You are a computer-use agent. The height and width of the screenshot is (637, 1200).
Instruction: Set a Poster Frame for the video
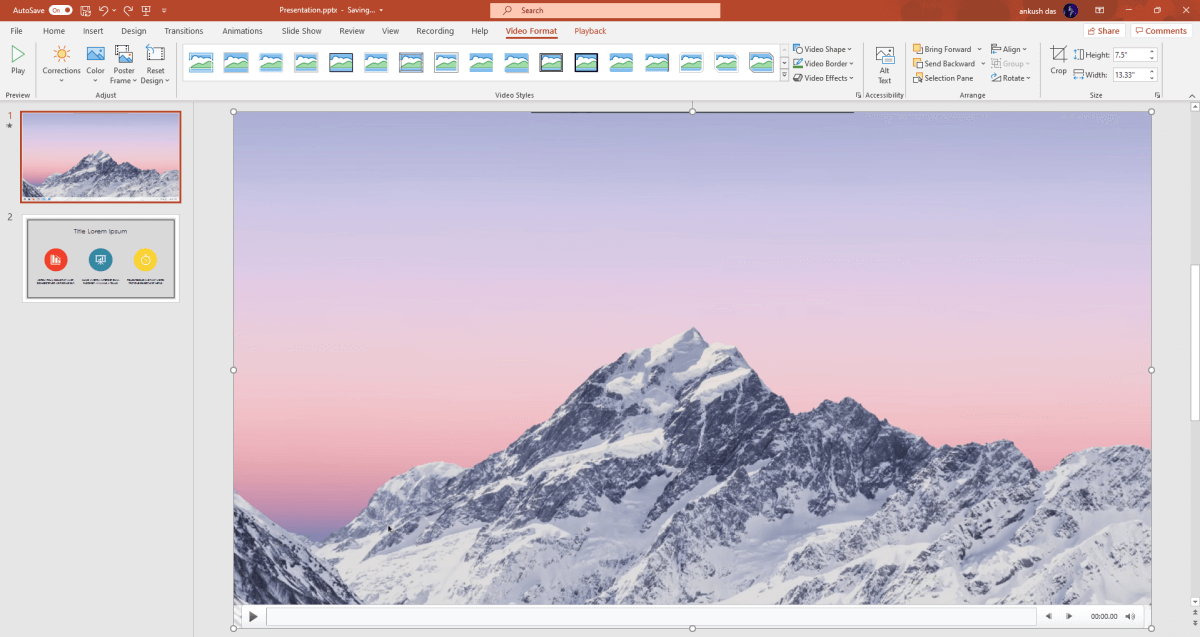pyautogui.click(x=123, y=62)
